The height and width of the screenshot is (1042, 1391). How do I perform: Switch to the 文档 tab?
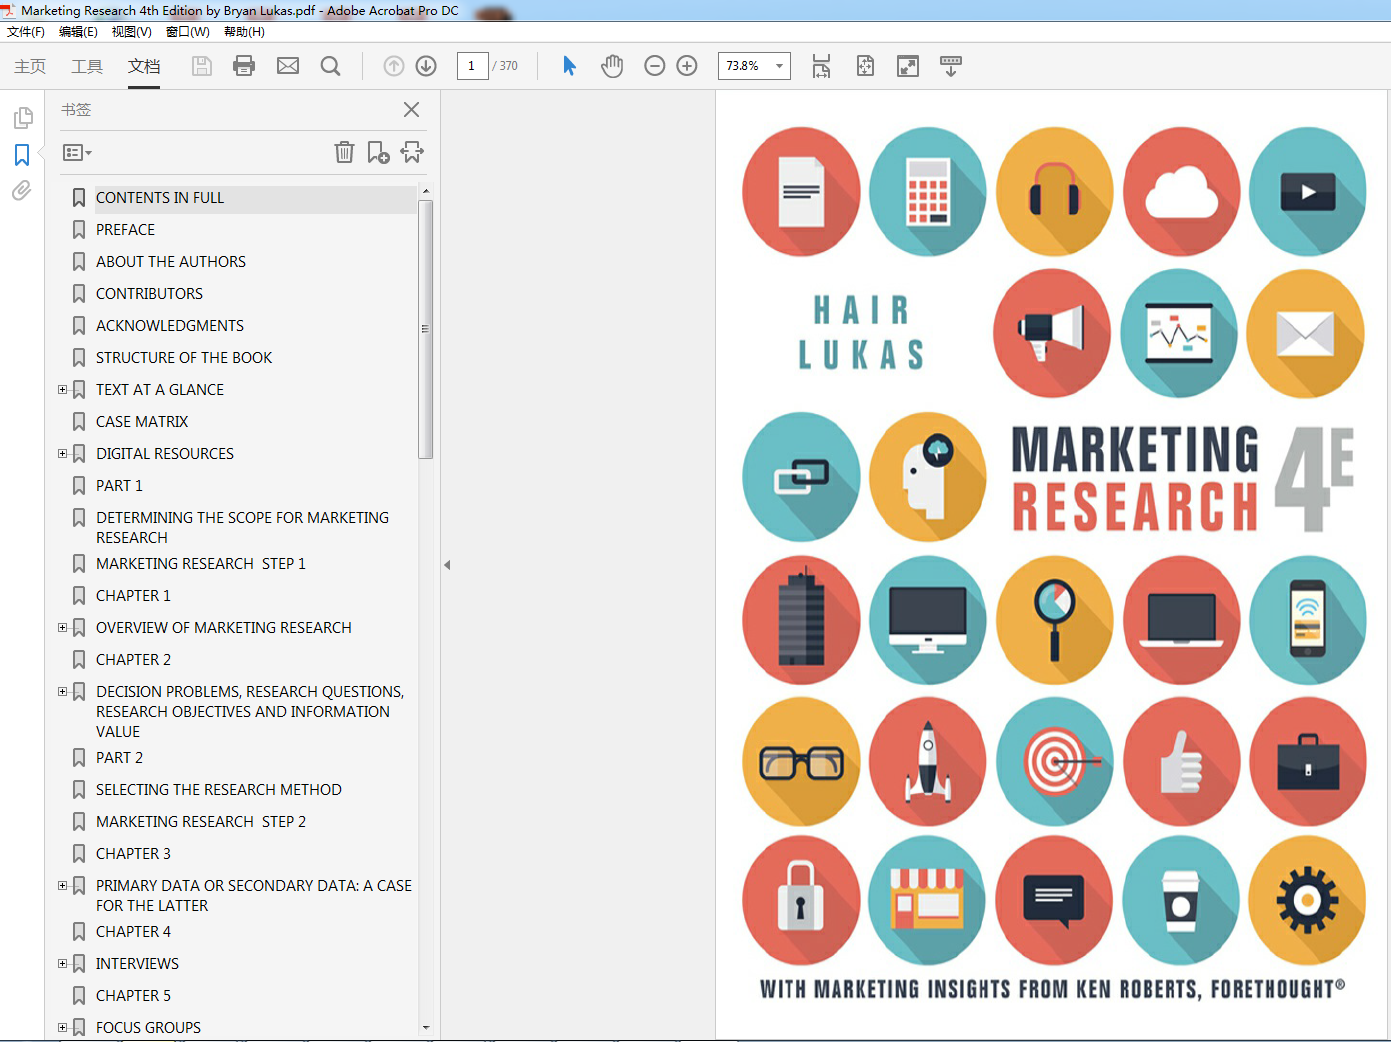[x=144, y=66]
